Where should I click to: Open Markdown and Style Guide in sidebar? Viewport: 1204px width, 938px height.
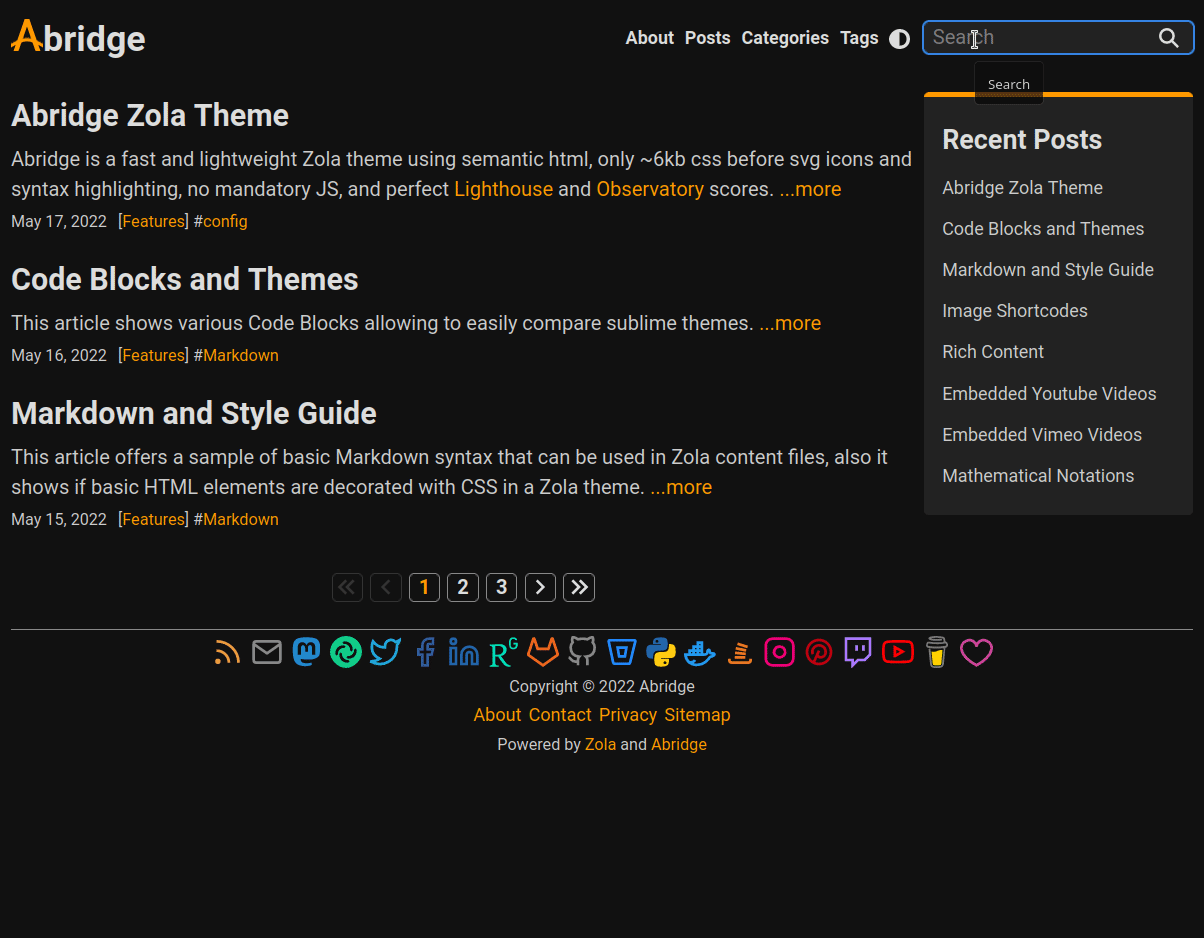(x=1048, y=270)
